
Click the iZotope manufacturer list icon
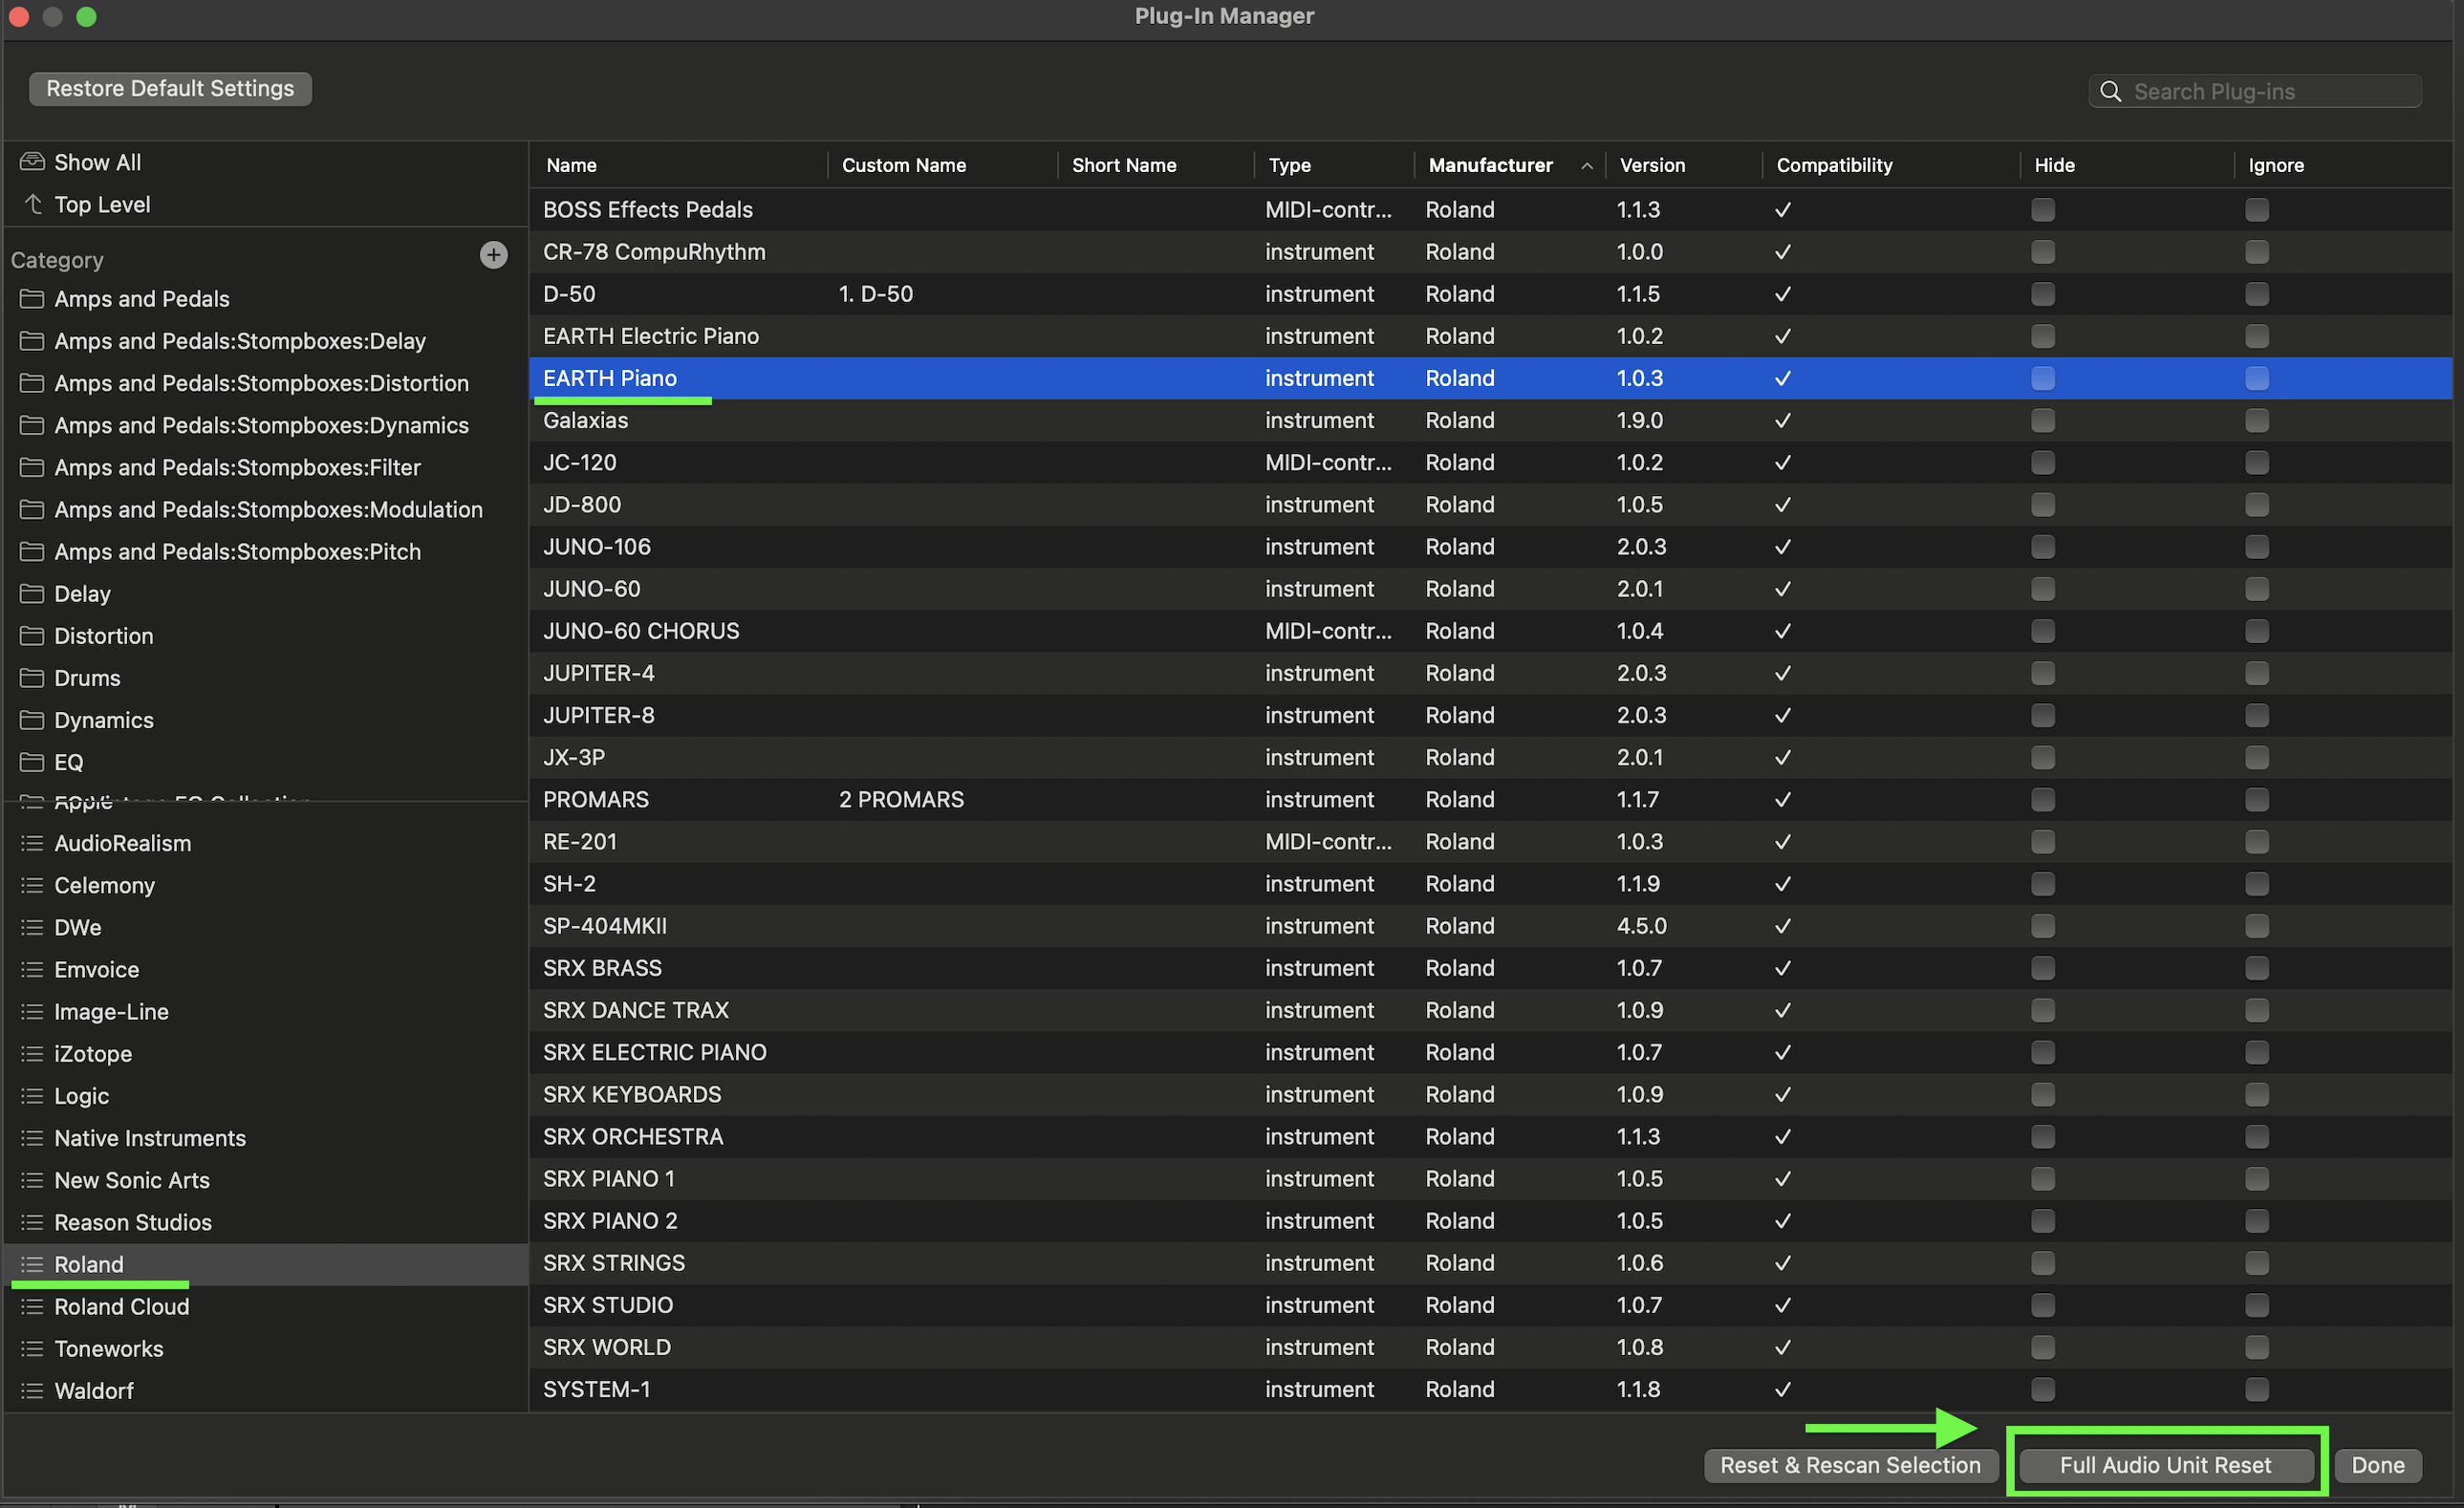point(32,1054)
